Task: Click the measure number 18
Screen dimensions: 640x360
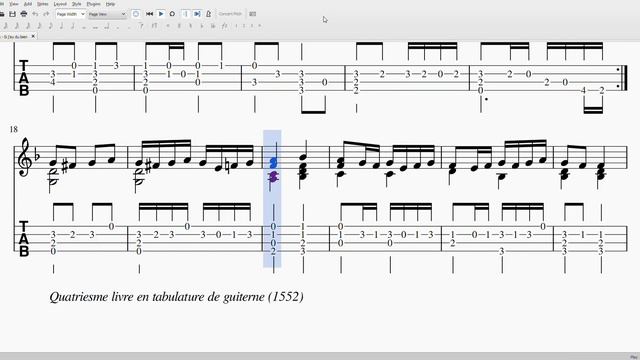Action: coord(13,129)
